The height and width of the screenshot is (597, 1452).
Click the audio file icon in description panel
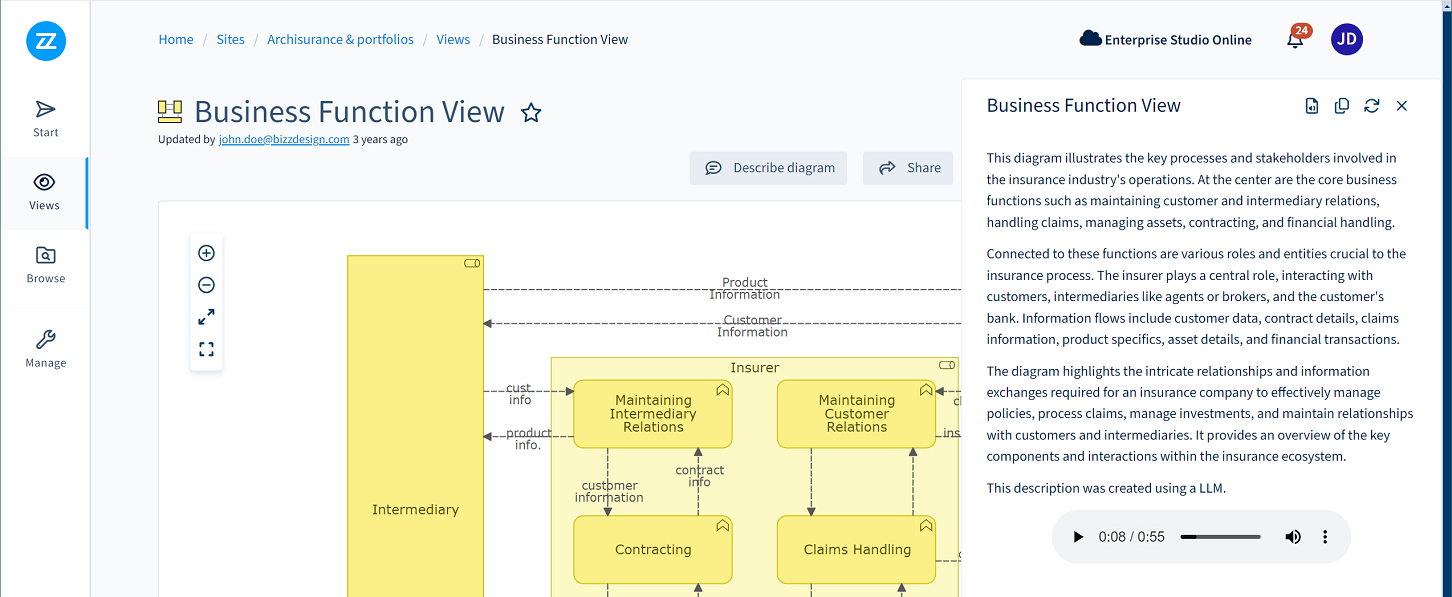1312,106
